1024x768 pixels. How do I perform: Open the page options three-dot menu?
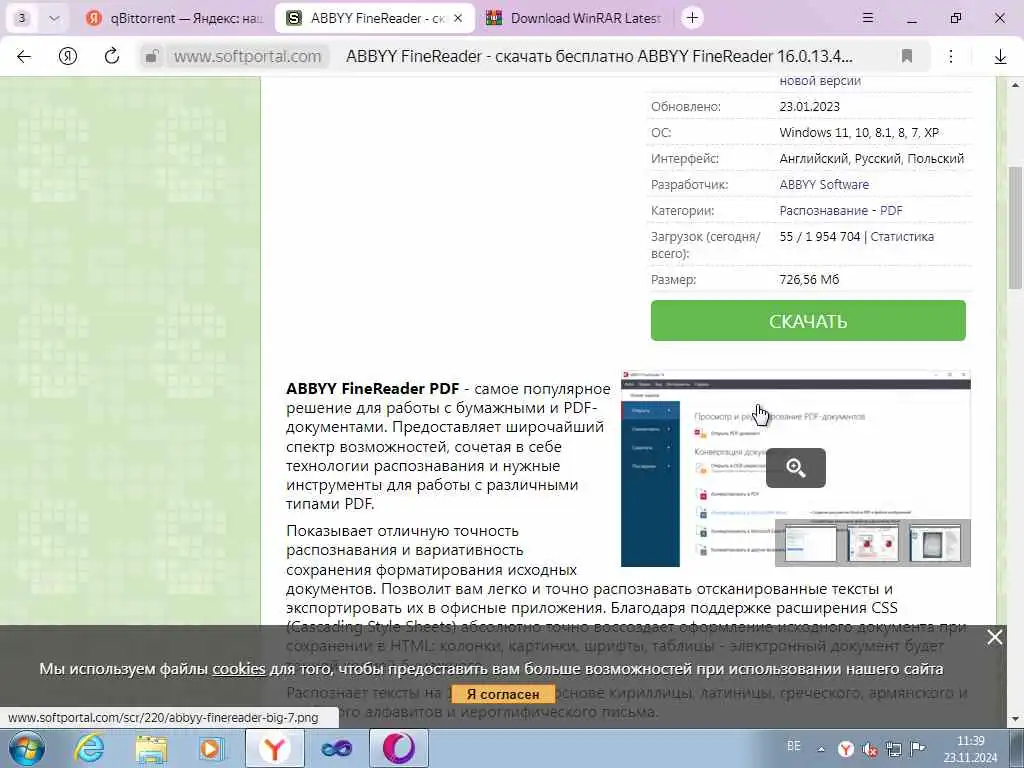coord(951,57)
